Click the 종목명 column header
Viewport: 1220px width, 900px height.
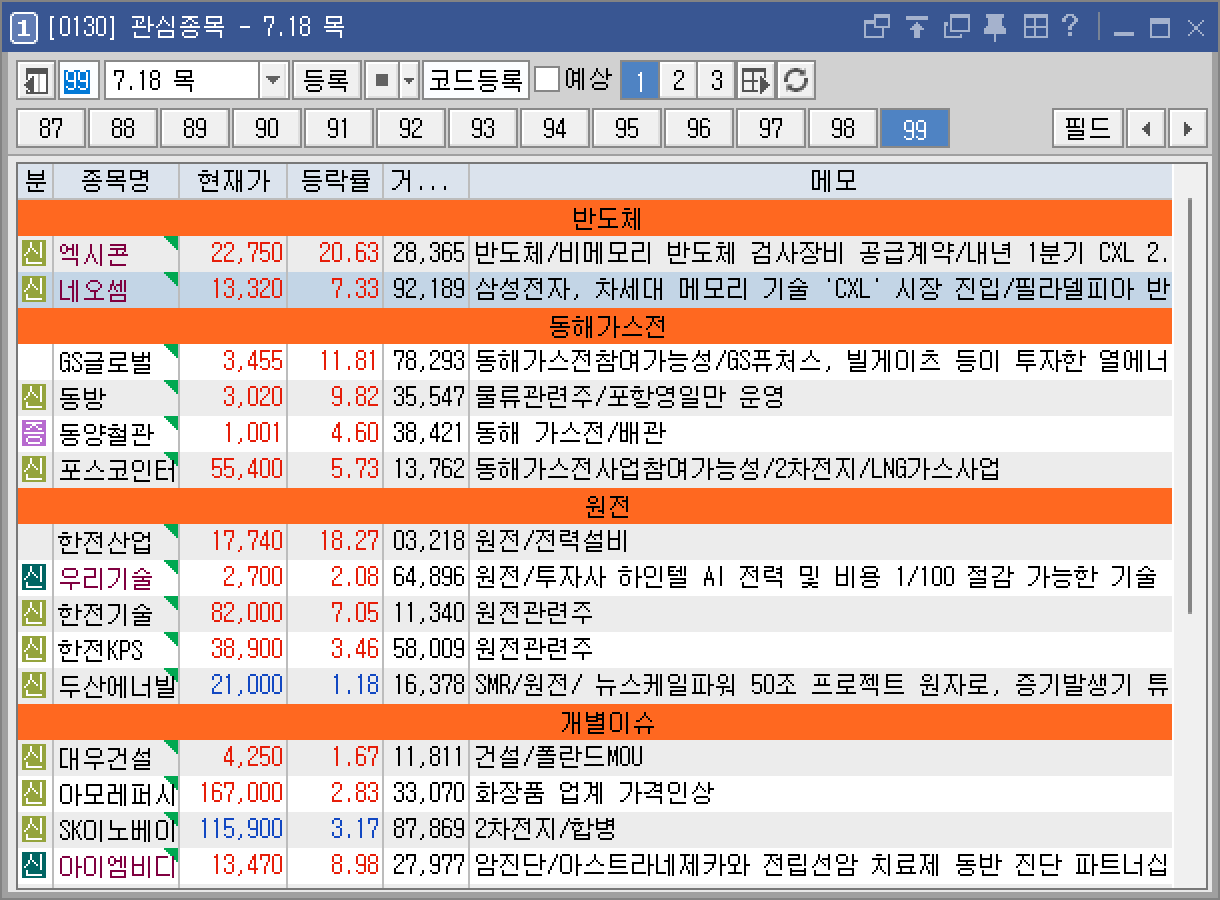coord(116,181)
